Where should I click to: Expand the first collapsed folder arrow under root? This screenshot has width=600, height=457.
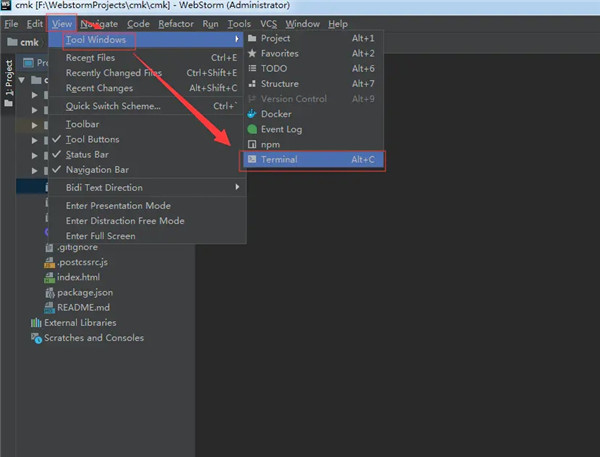(x=34, y=95)
